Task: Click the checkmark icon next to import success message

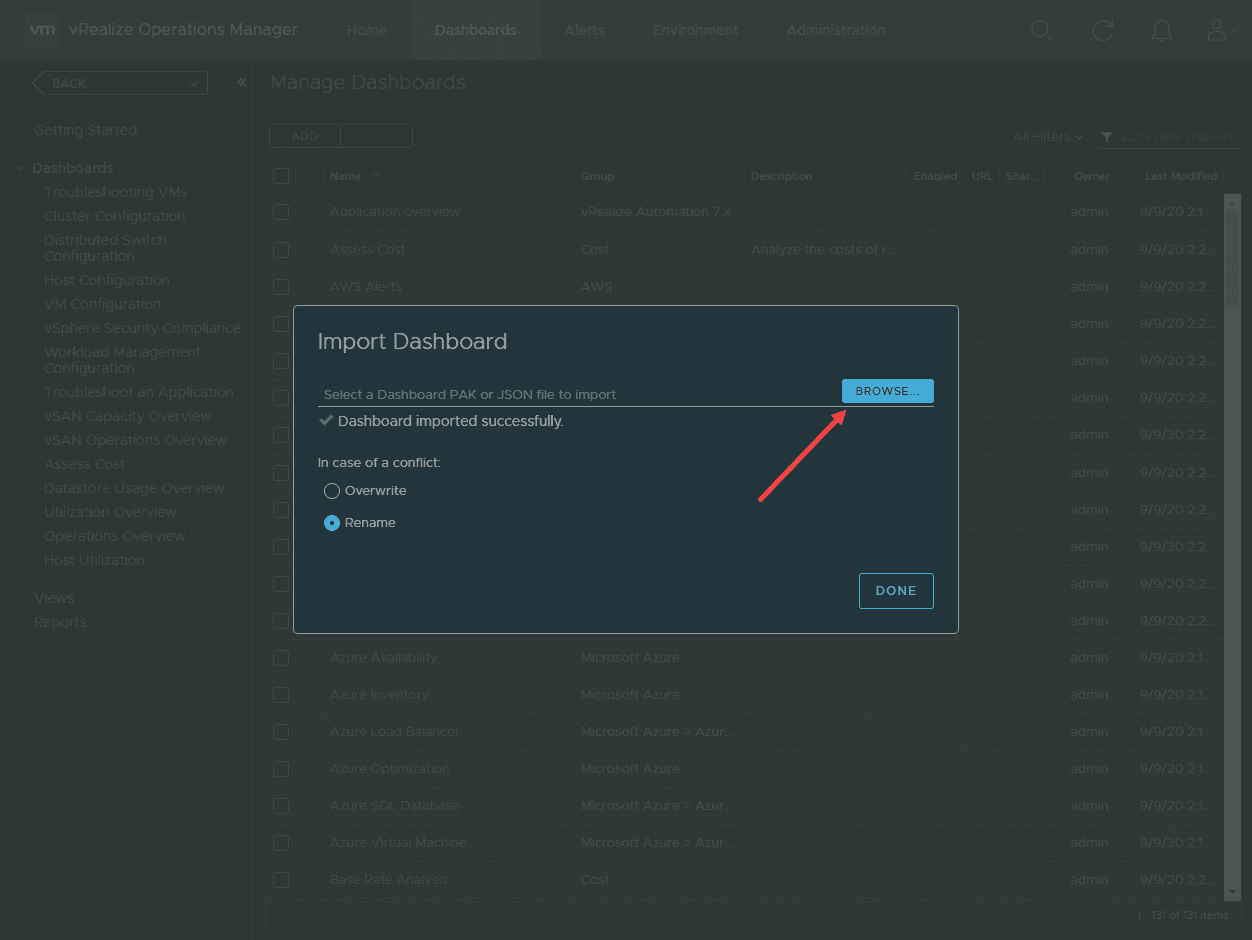Action: click(326, 420)
